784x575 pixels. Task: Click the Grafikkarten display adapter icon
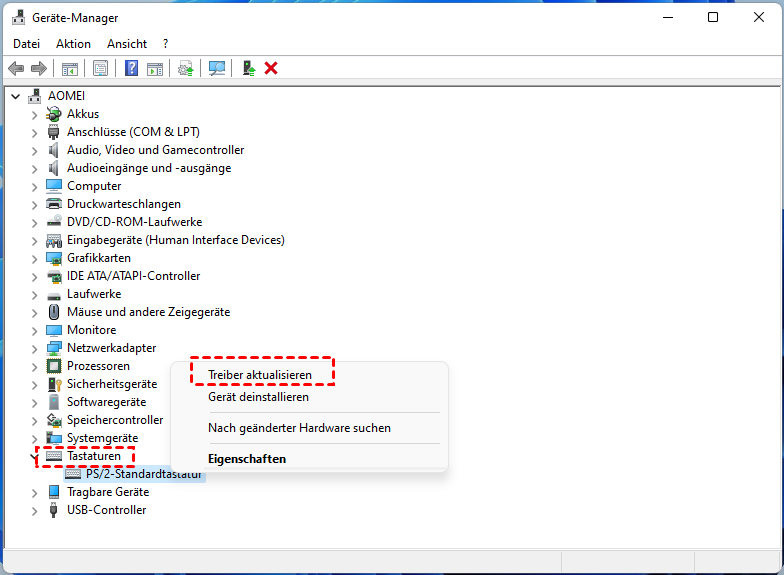coord(54,258)
